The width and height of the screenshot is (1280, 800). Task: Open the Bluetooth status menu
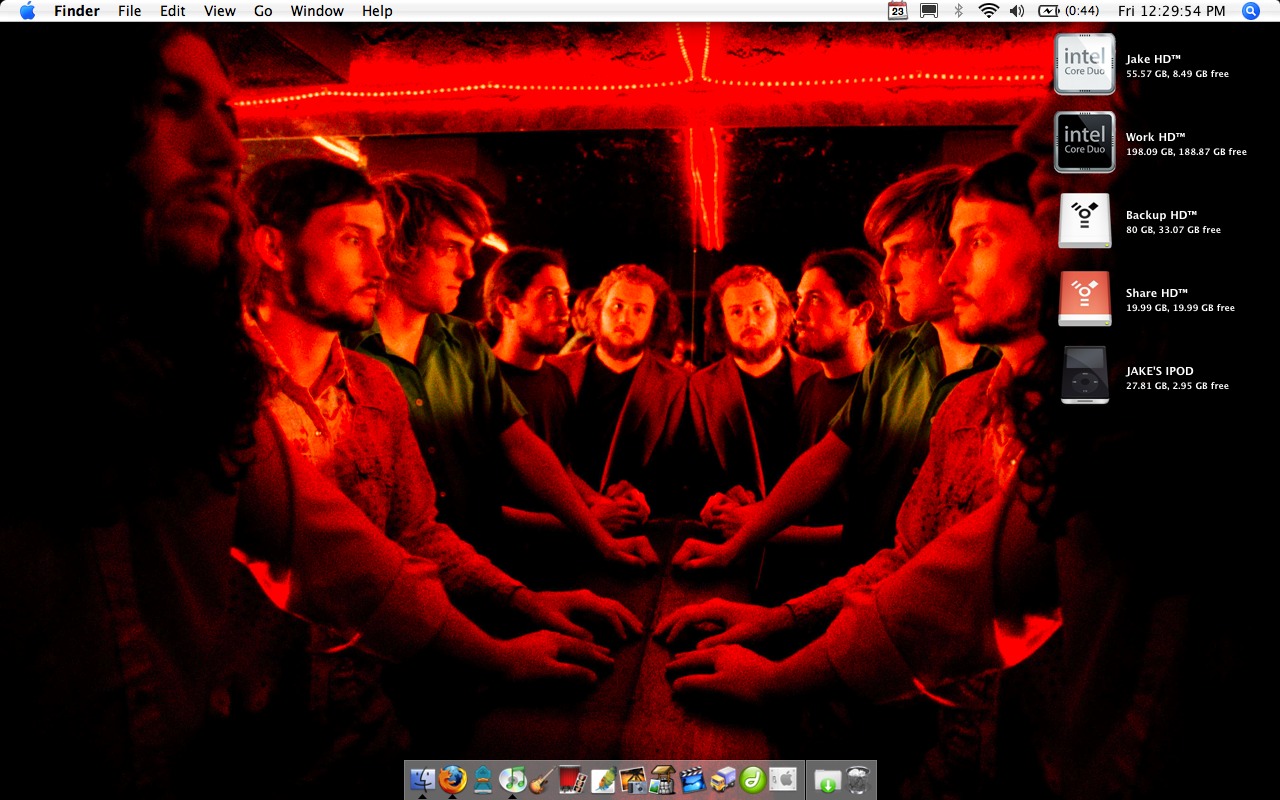[x=958, y=11]
